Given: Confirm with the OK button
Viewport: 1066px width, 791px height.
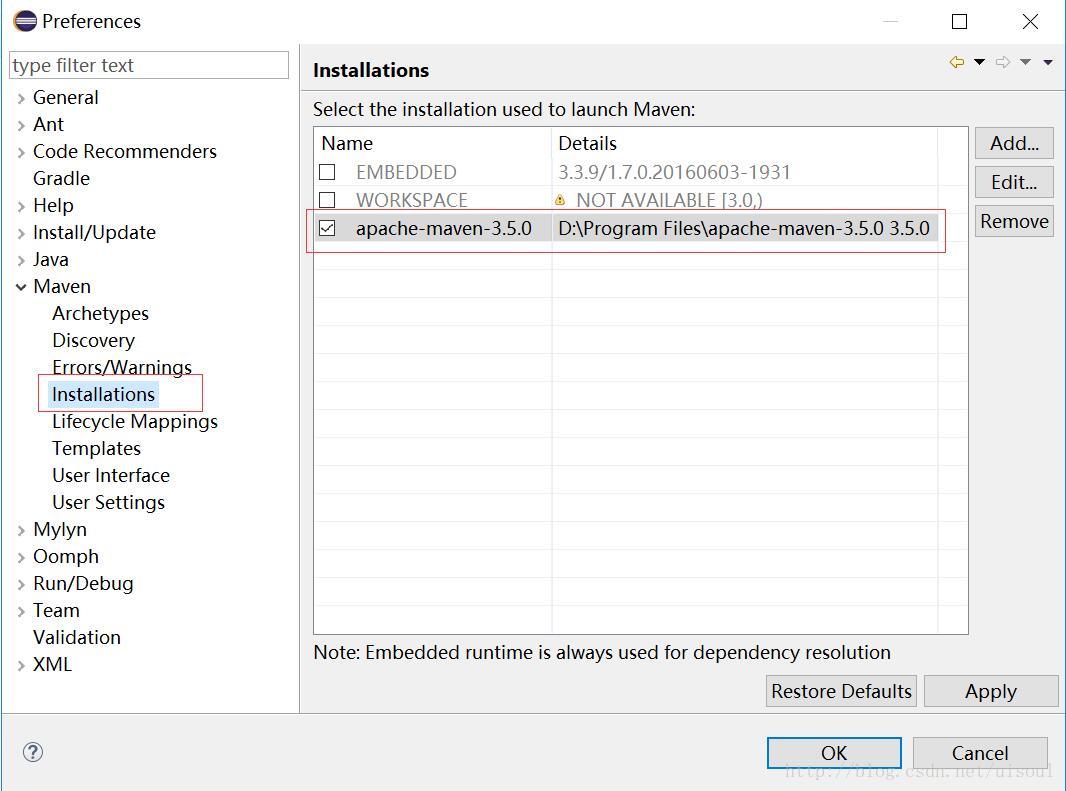Looking at the screenshot, I should (x=834, y=753).
